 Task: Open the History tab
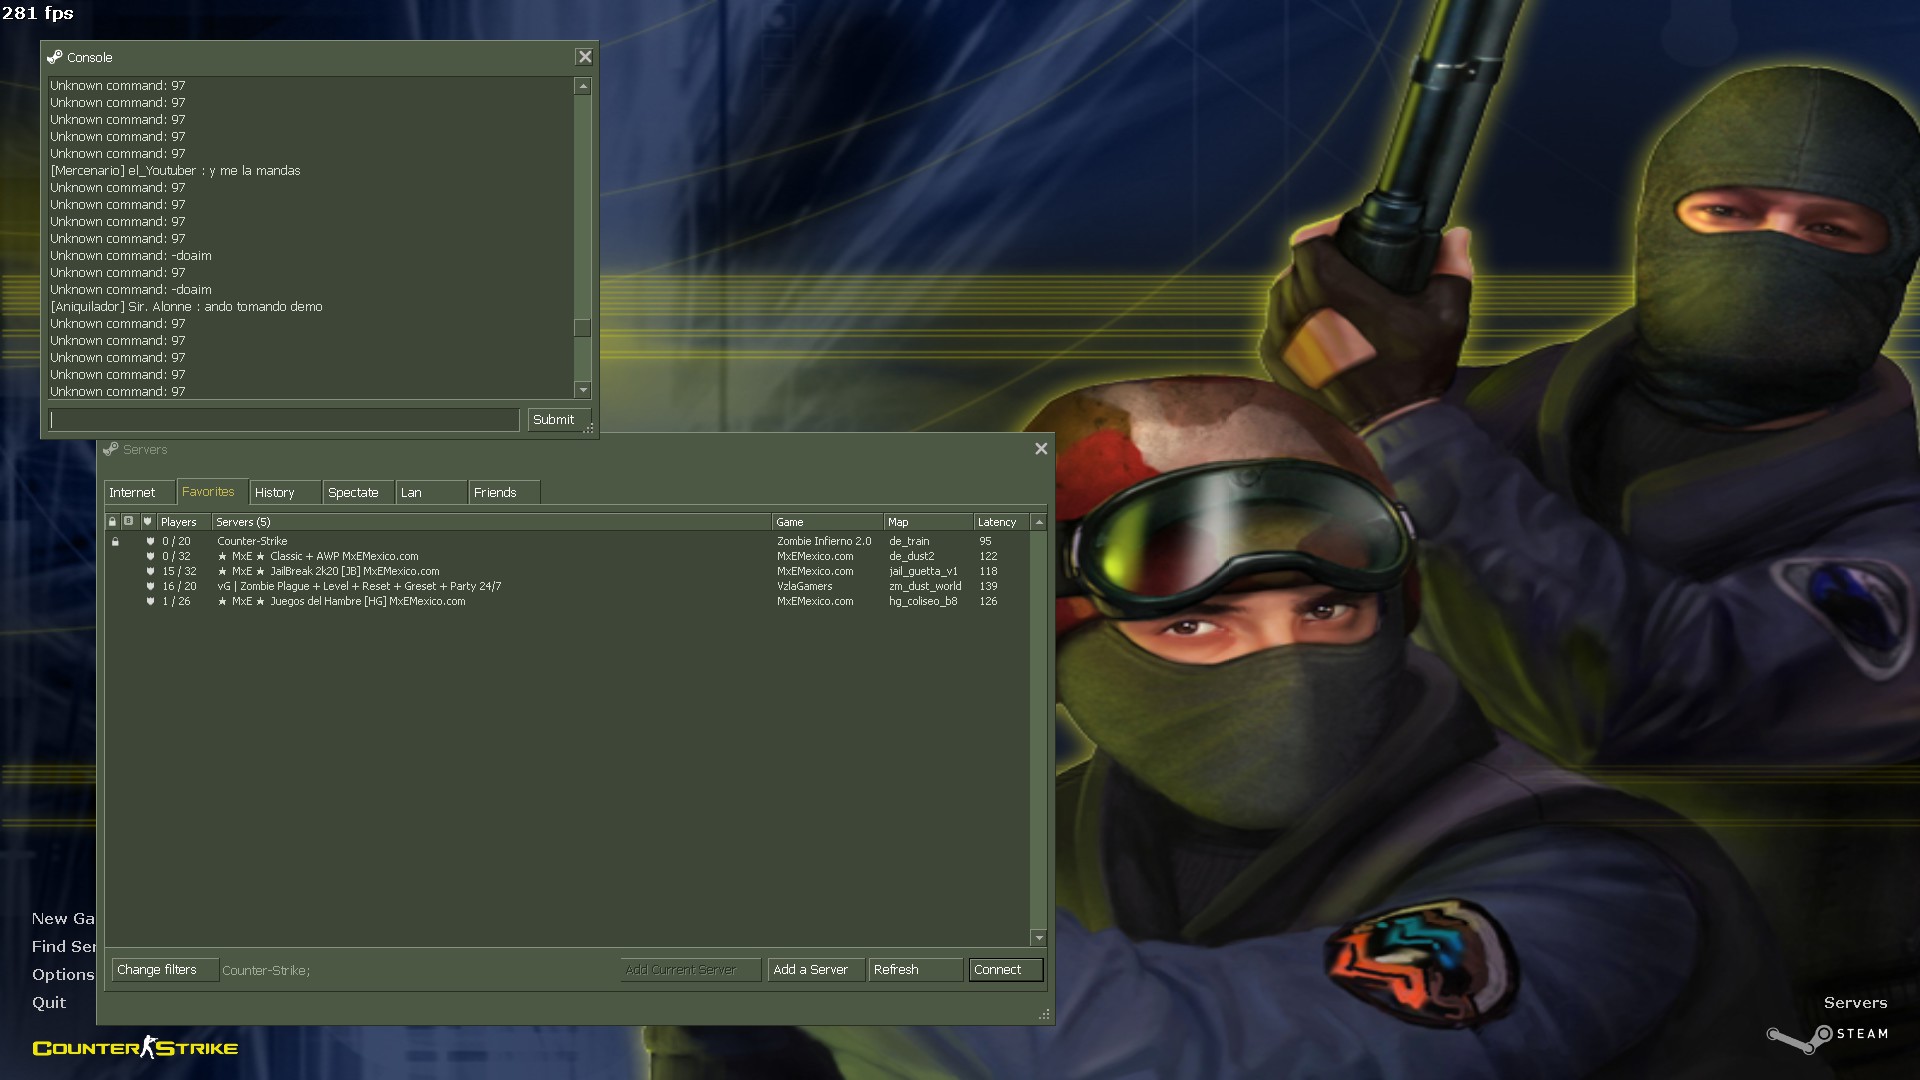click(x=285, y=492)
